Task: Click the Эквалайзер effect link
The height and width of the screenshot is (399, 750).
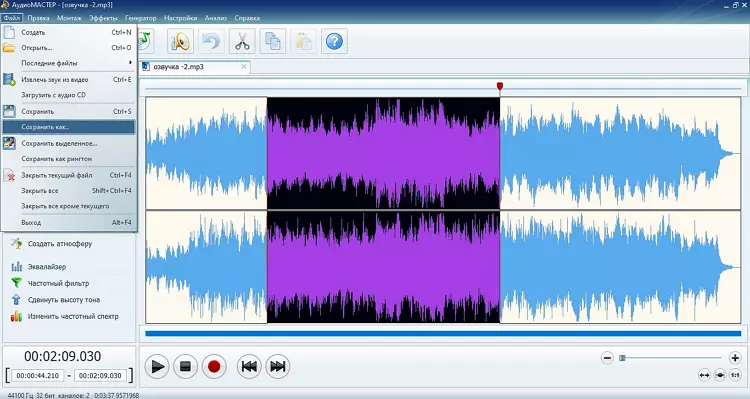Action: (47, 266)
